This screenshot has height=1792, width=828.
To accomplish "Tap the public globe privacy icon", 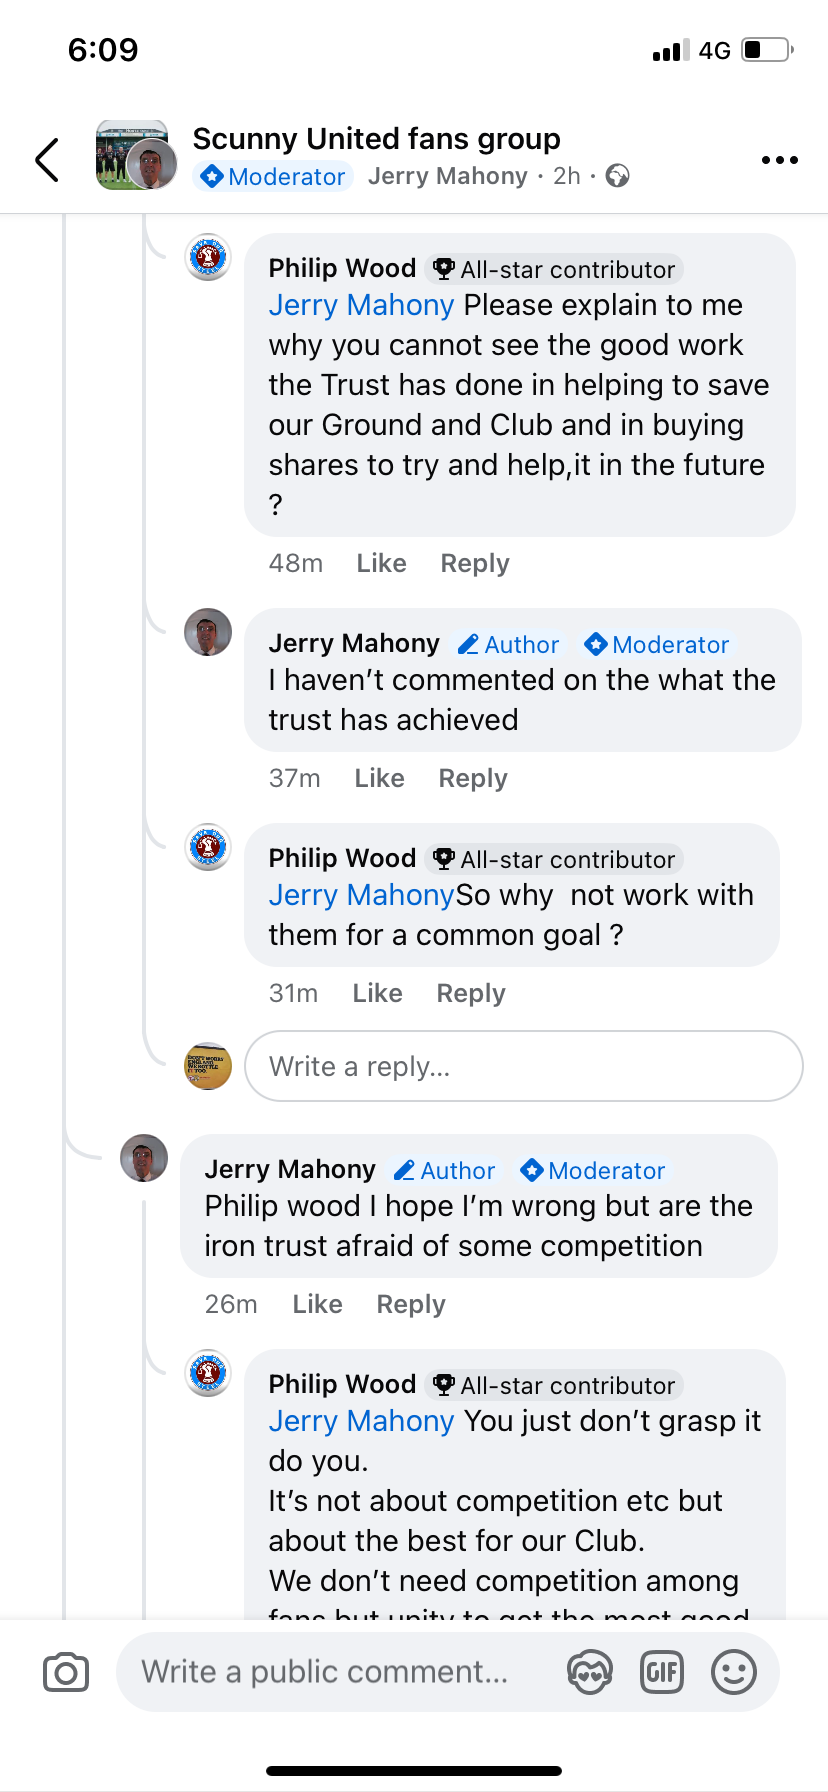I will tap(618, 176).
